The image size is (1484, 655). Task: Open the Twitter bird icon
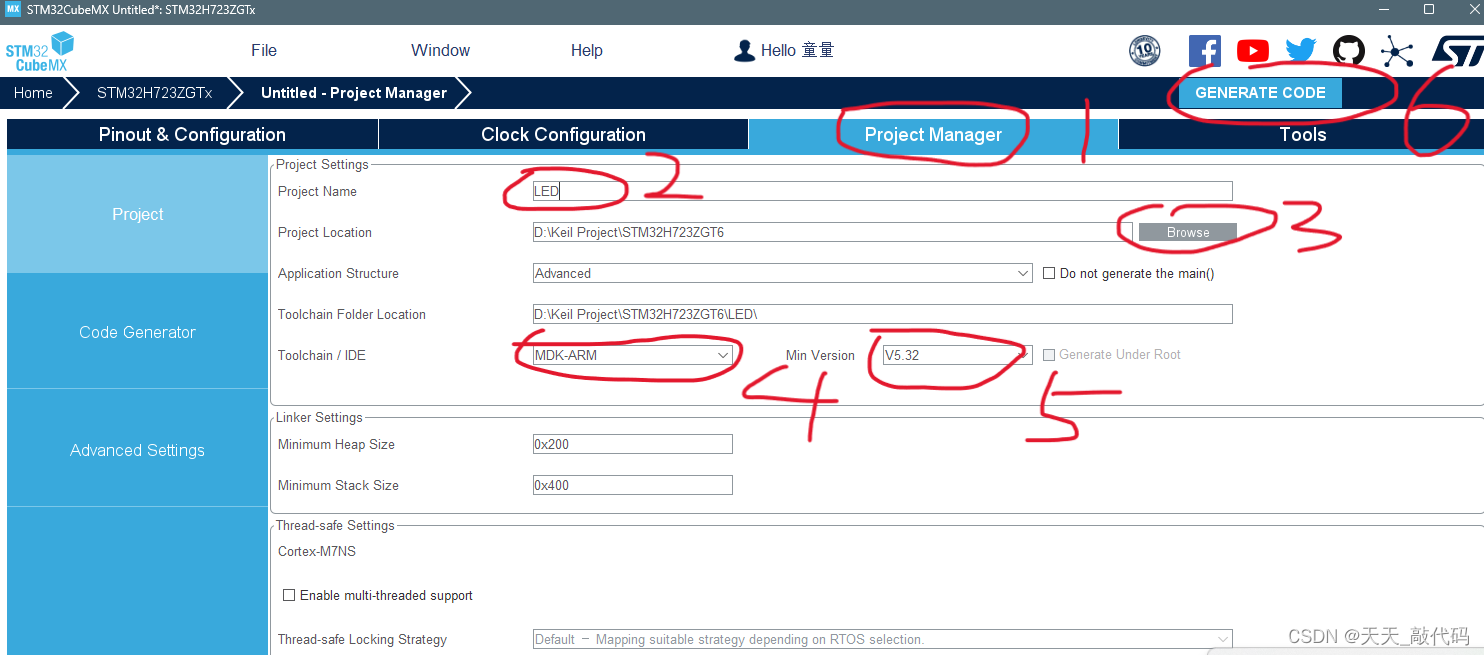pyautogui.click(x=1300, y=51)
